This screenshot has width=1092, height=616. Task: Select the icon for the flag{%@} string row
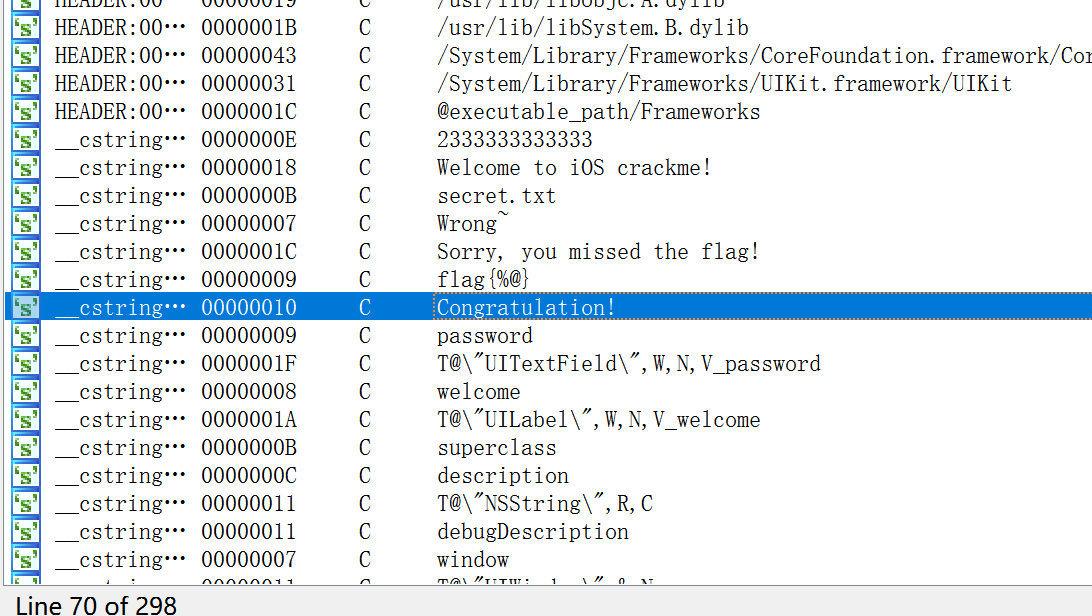click(26, 280)
